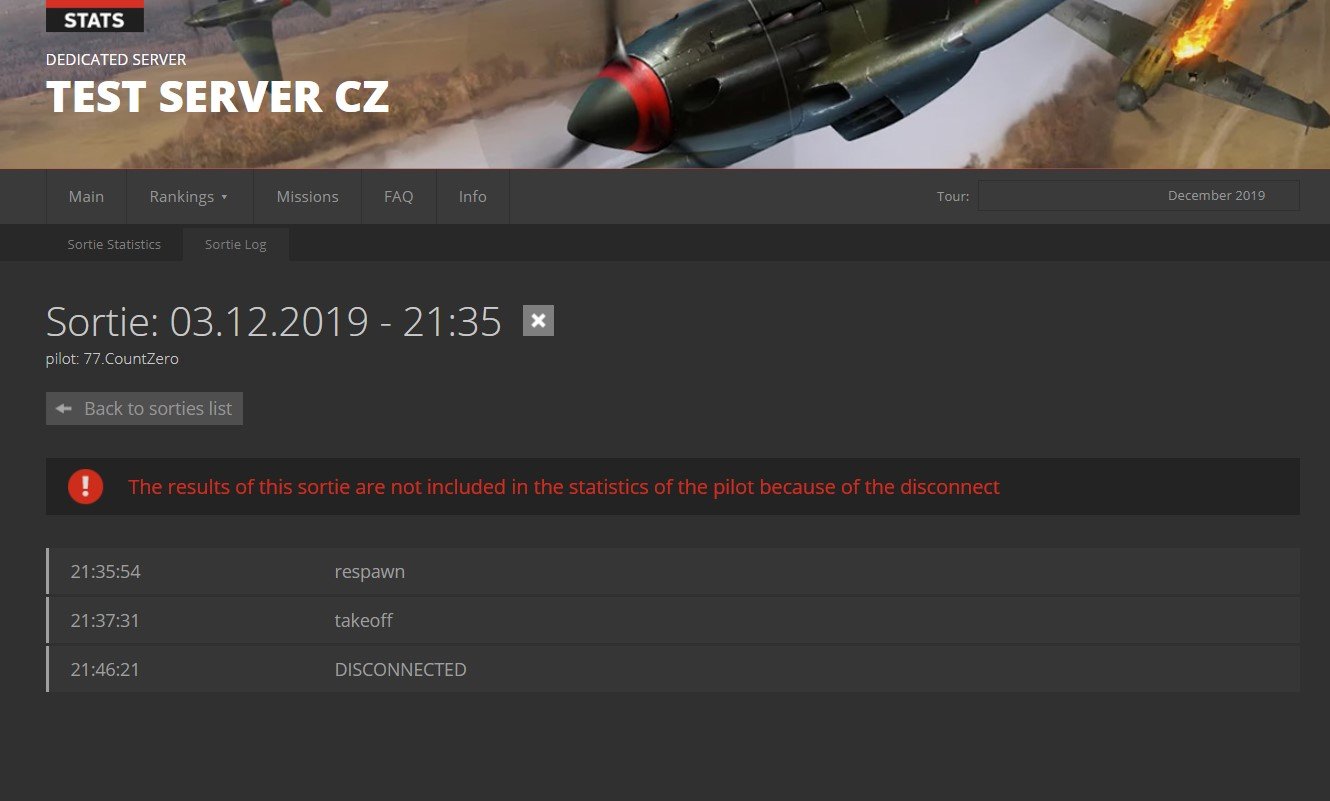Click the STATS logo in the header
1330x801 pixels.
click(95, 16)
